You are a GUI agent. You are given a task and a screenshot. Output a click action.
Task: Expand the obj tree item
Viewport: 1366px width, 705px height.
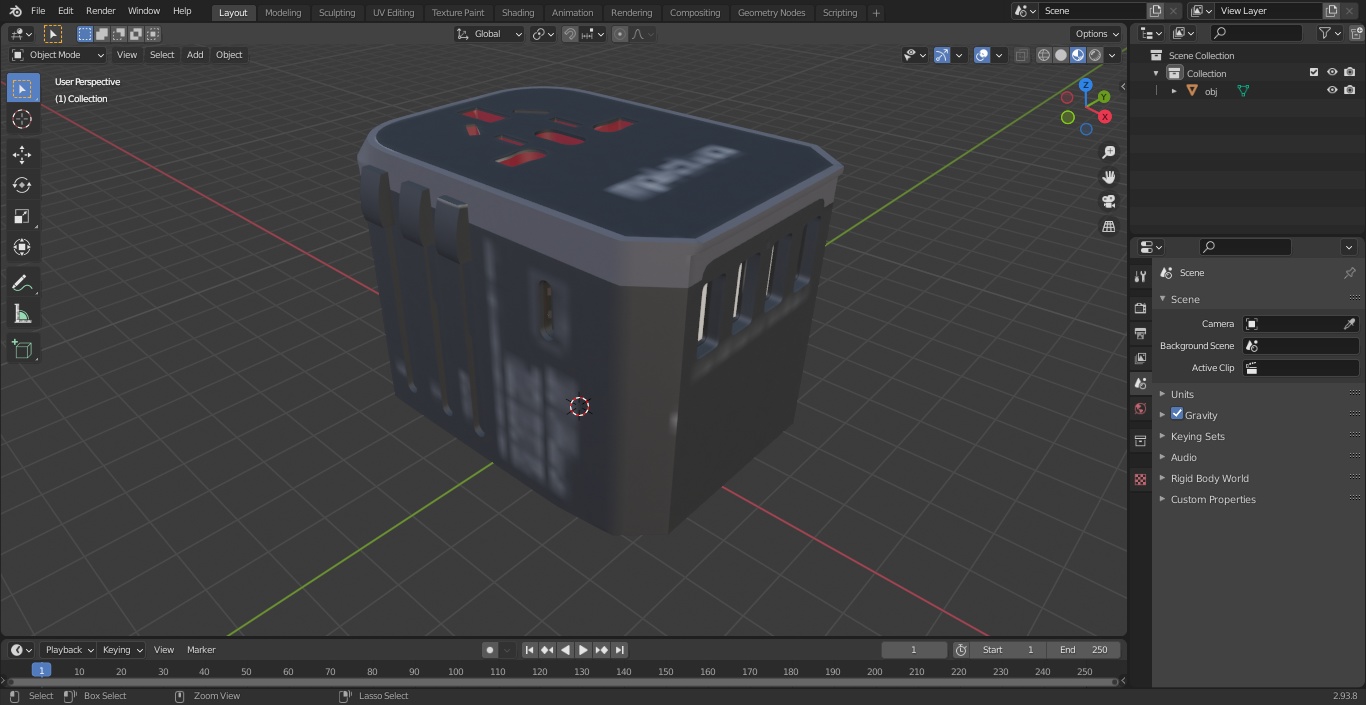click(x=1174, y=91)
